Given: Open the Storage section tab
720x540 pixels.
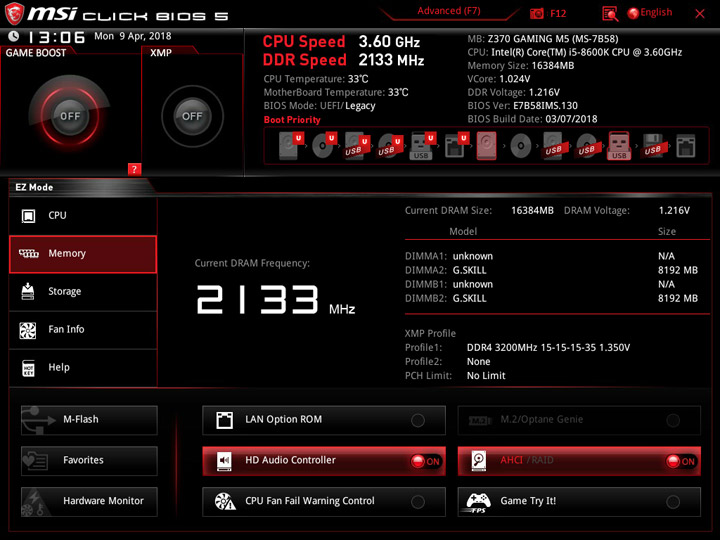Looking at the screenshot, I should coord(83,292).
